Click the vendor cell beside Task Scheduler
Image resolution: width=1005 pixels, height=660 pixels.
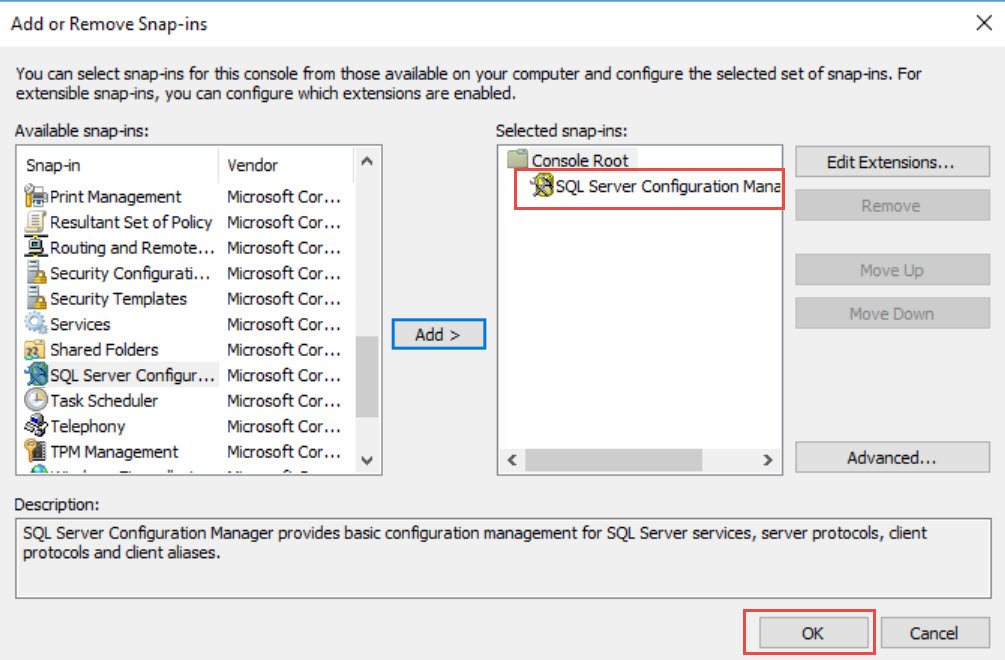(x=284, y=401)
